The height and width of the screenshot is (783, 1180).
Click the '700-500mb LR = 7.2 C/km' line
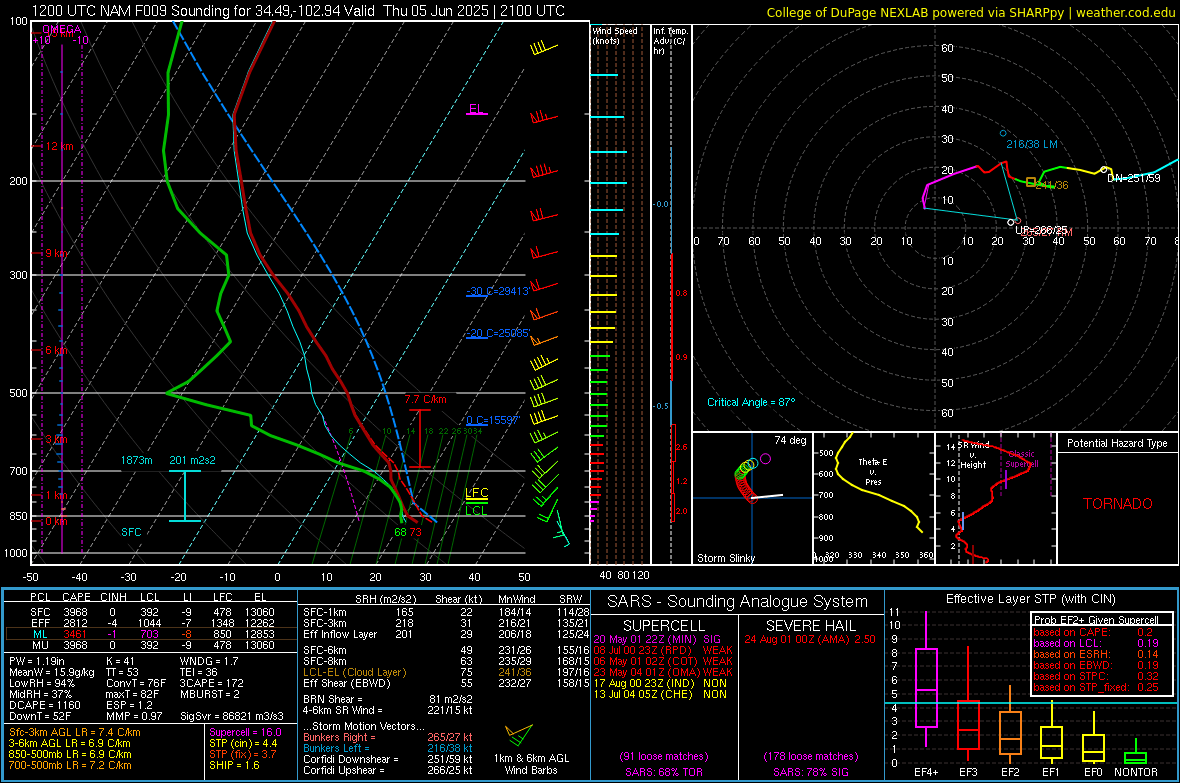(x=70, y=765)
